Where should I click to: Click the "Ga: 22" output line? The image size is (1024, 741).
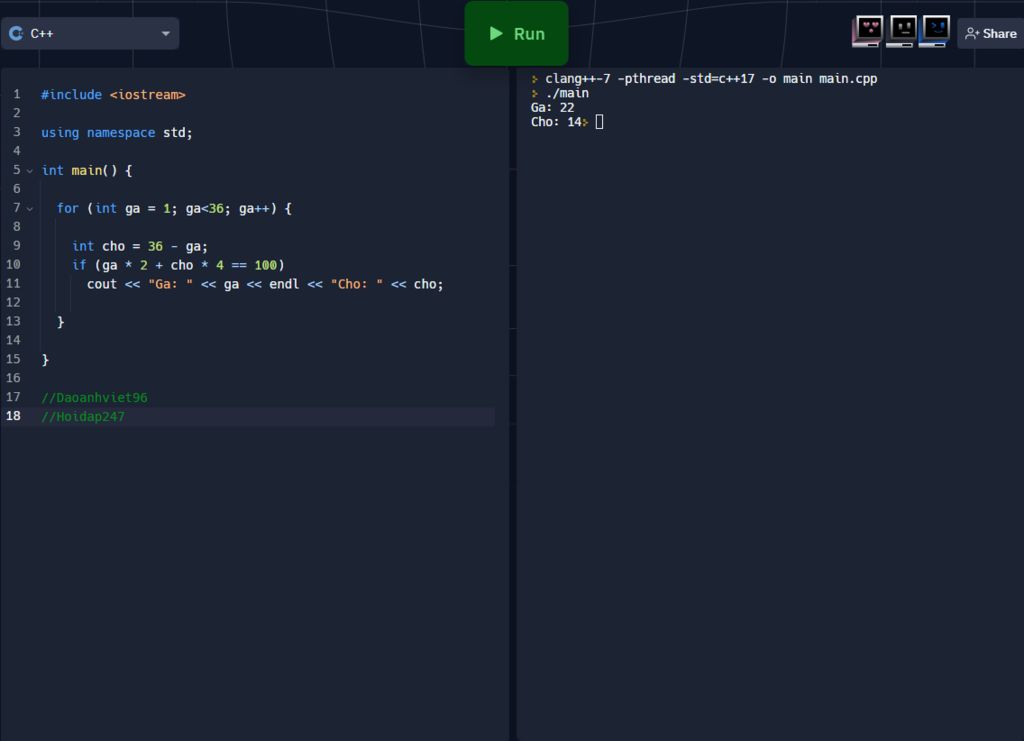click(553, 108)
